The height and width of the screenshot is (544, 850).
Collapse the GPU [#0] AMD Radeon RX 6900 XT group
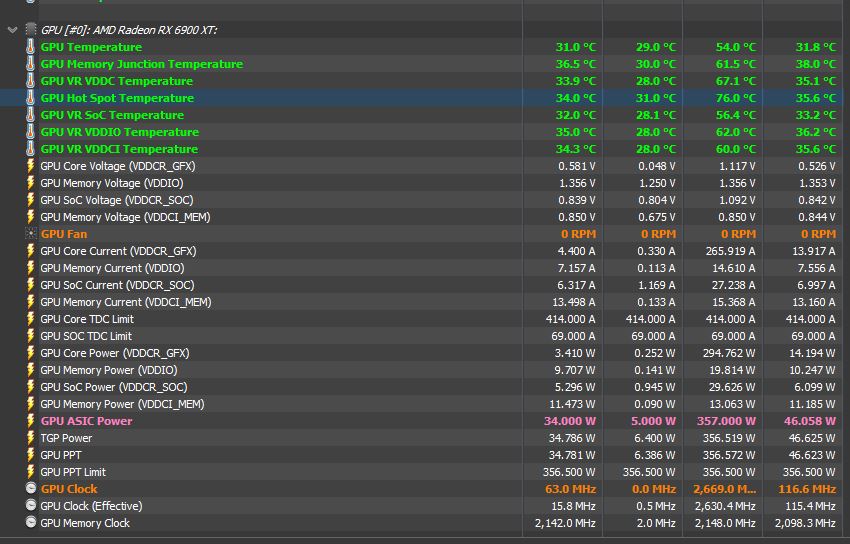pos(12,30)
